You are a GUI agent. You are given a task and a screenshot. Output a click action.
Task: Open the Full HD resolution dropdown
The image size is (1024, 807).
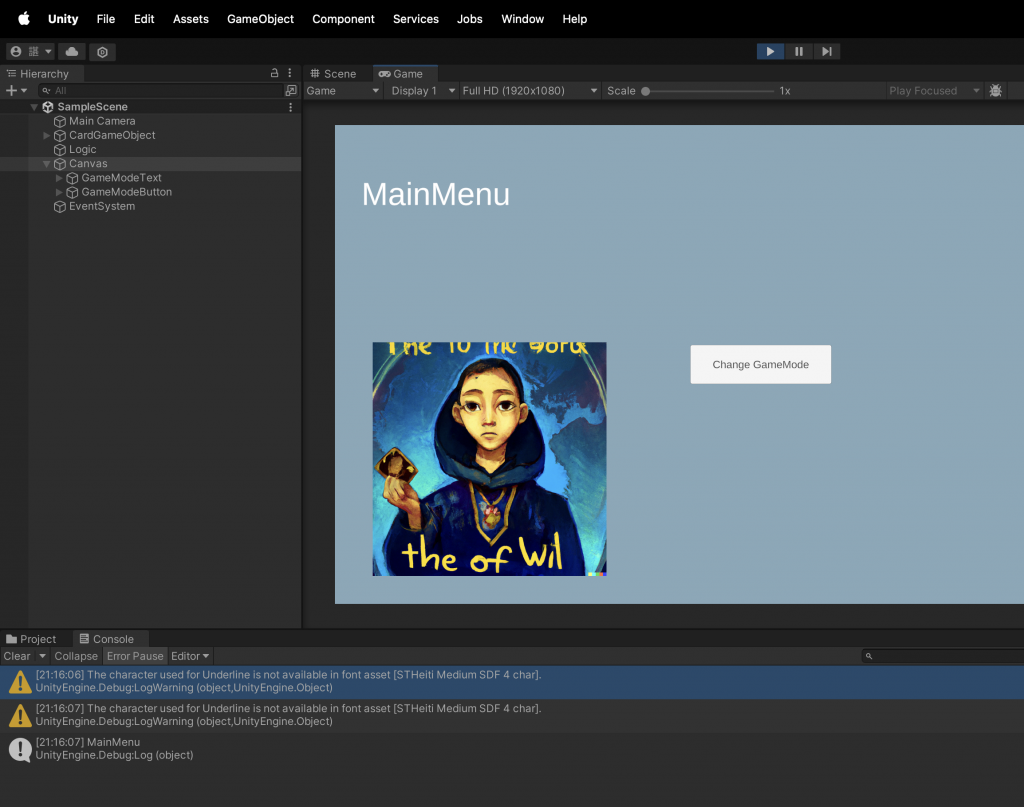click(529, 91)
